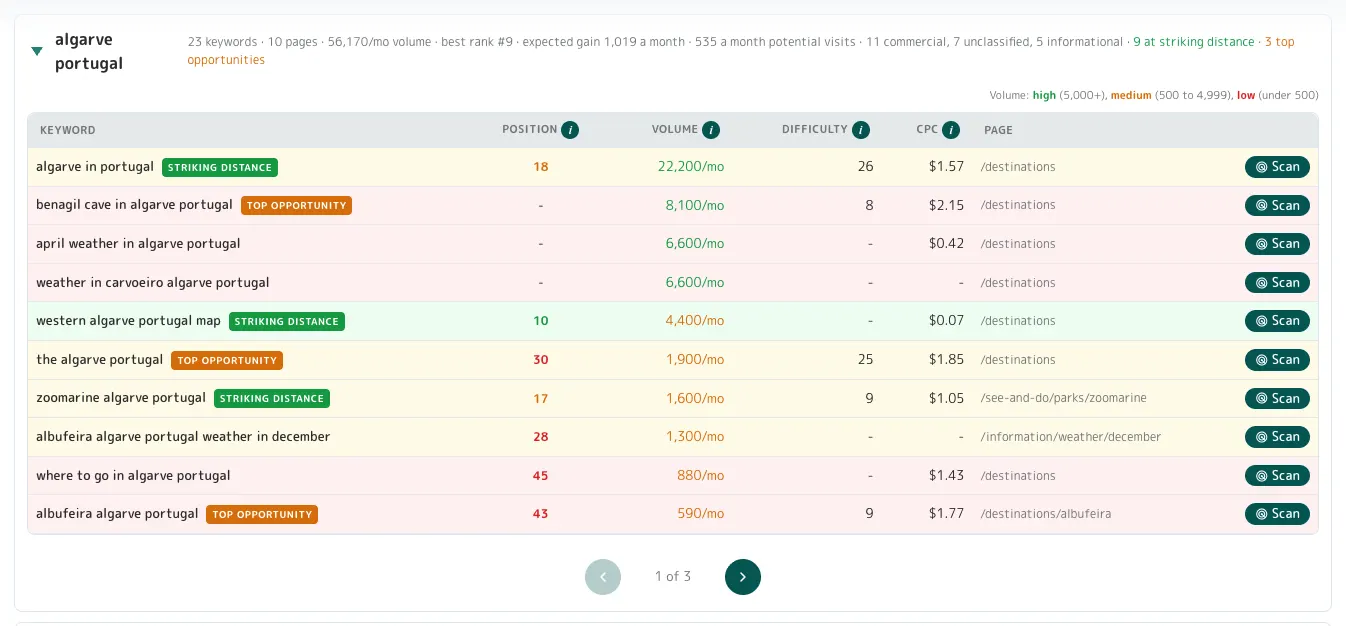1346x626 pixels.
Task: Scan the algarve in portugal keyword
Action: pyautogui.click(x=1277, y=167)
